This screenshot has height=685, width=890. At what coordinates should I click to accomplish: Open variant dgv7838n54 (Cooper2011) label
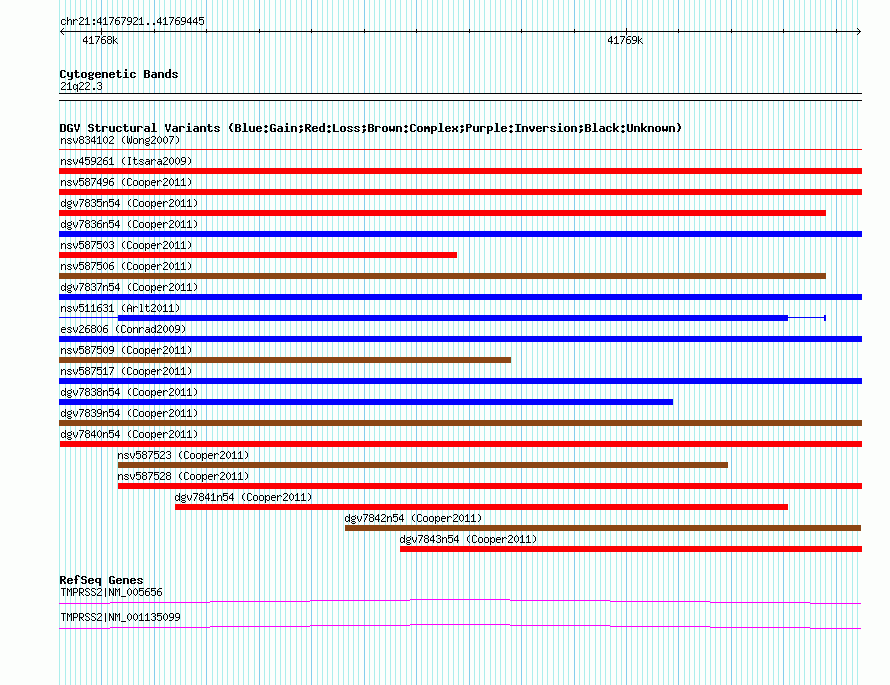pos(129,392)
